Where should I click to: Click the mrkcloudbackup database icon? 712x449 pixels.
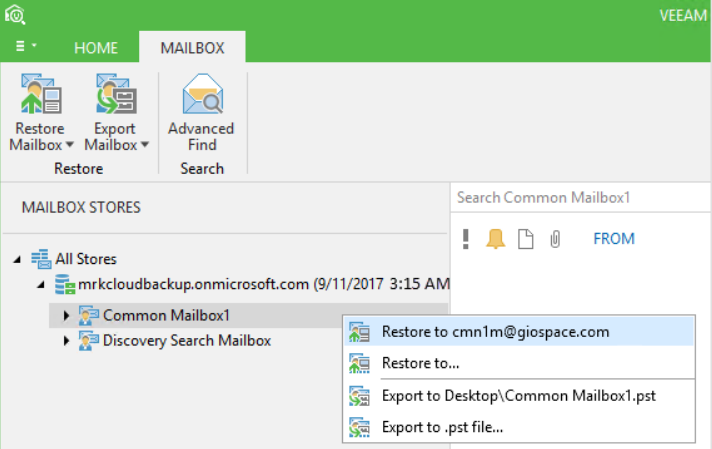click(65, 284)
